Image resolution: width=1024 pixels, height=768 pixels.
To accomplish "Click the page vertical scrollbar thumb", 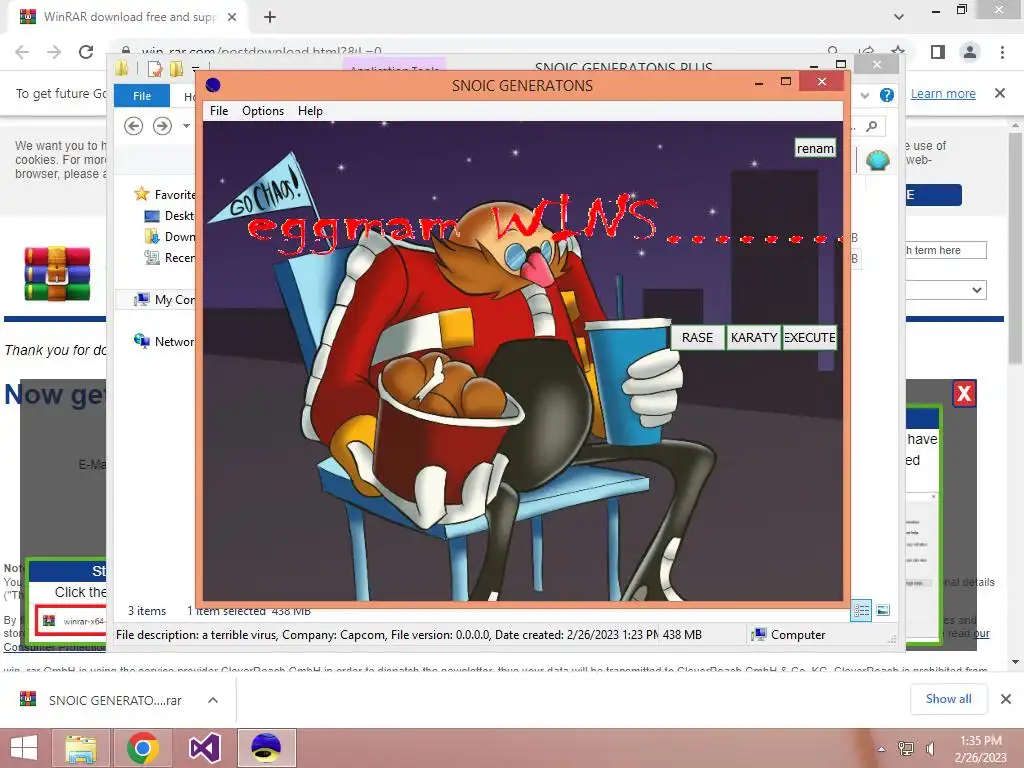I will point(1015,248).
